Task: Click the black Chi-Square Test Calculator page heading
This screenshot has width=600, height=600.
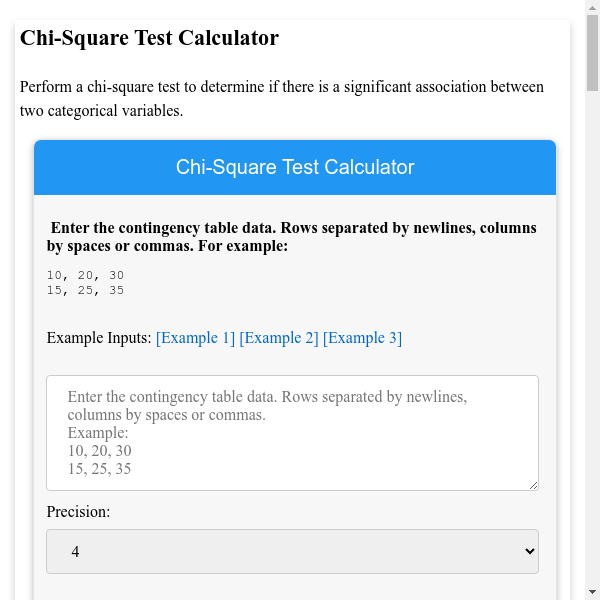Action: [149, 39]
